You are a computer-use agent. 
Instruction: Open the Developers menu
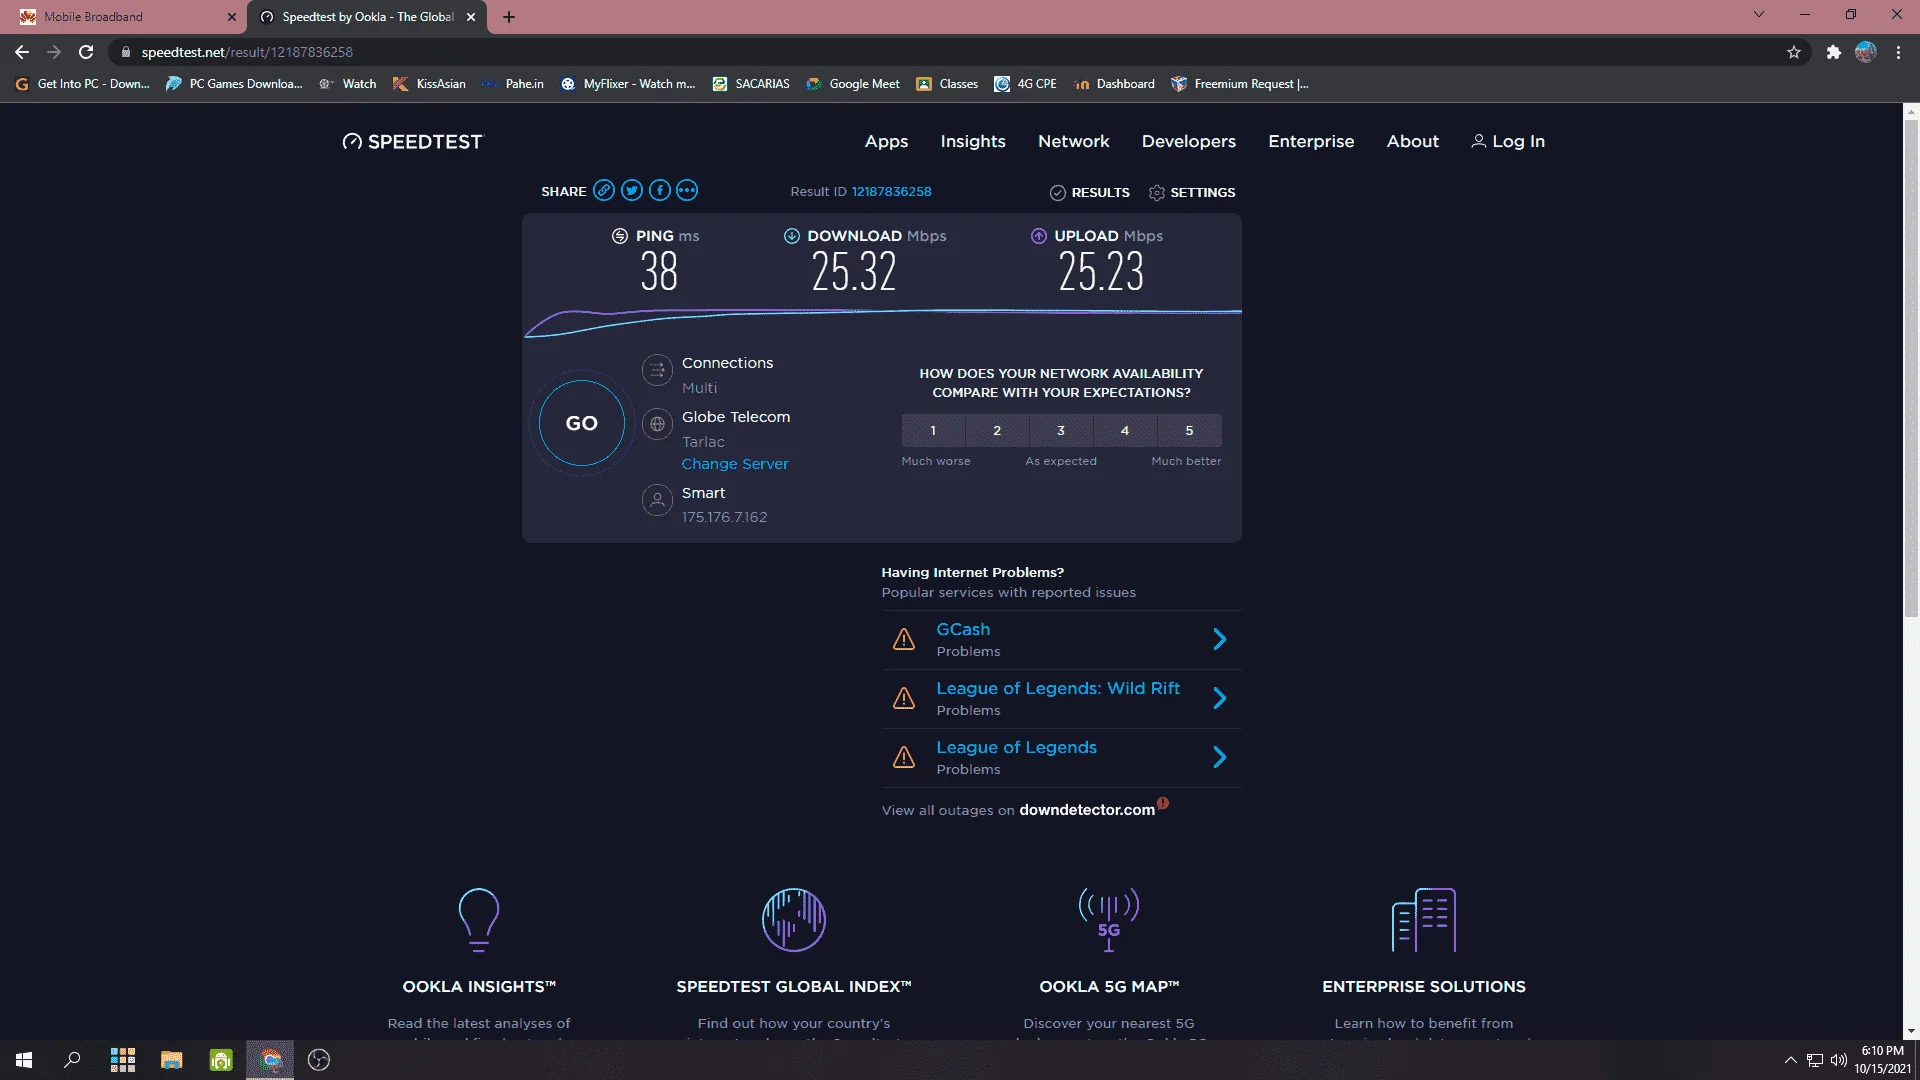[x=1189, y=142]
